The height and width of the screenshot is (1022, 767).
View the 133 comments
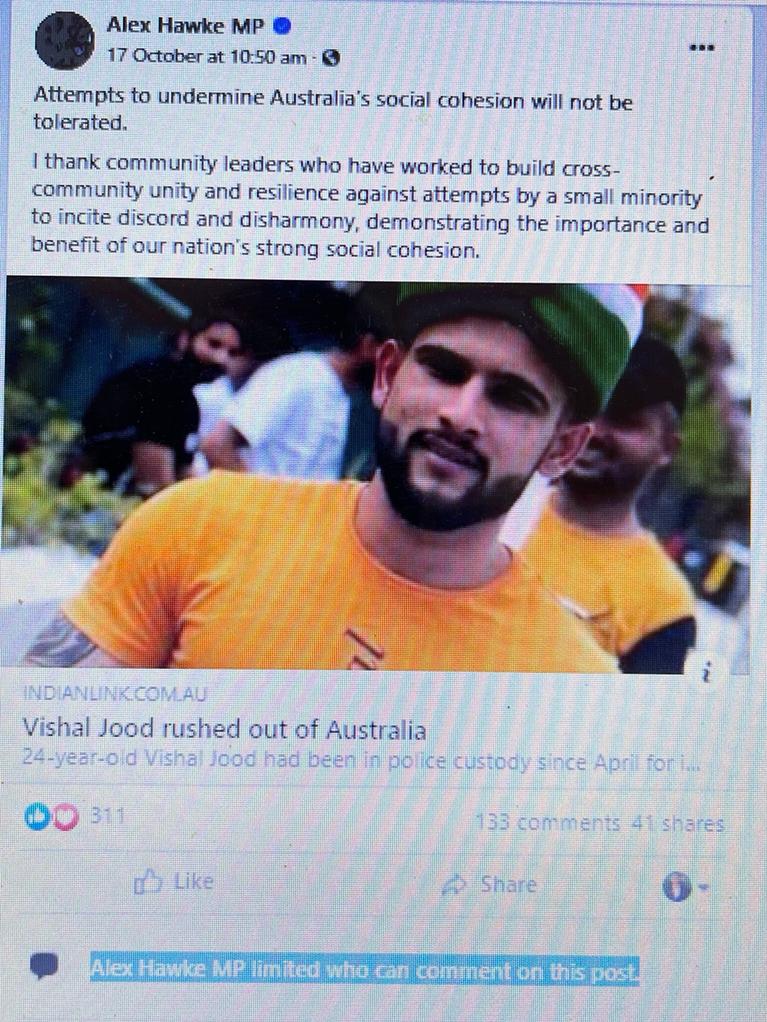pos(547,823)
